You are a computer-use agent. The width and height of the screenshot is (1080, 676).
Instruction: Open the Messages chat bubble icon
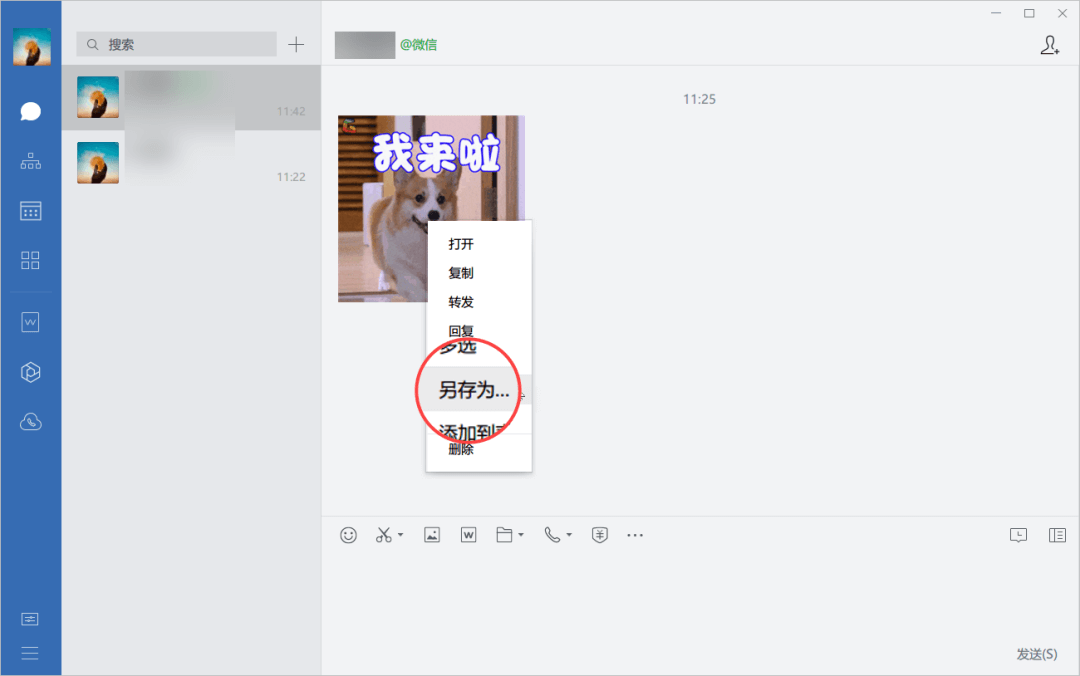pos(30,112)
